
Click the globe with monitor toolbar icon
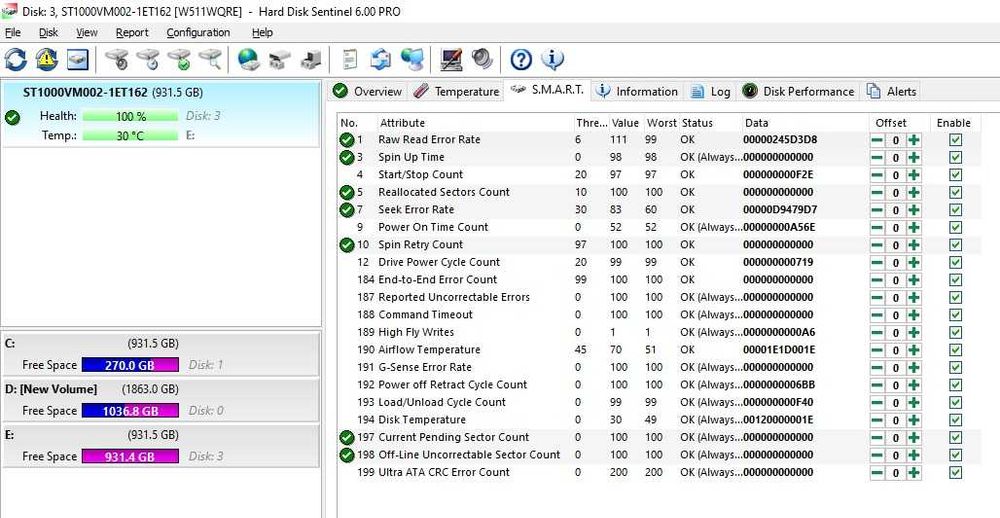pyautogui.click(x=412, y=59)
